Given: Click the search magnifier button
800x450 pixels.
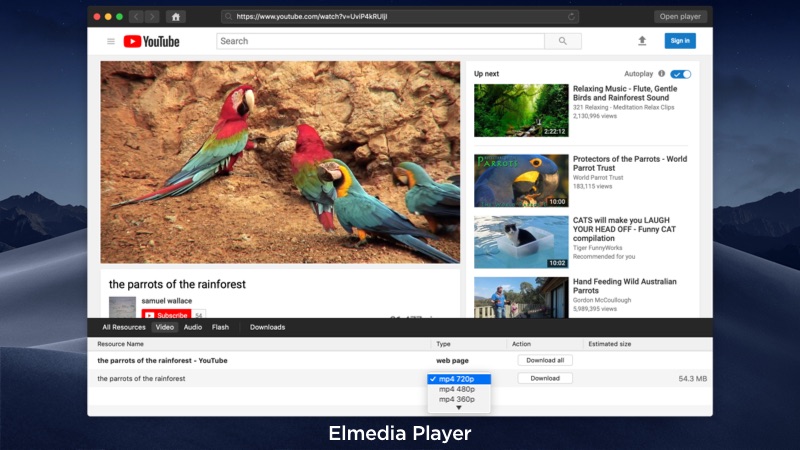Looking at the screenshot, I should pyautogui.click(x=563, y=41).
